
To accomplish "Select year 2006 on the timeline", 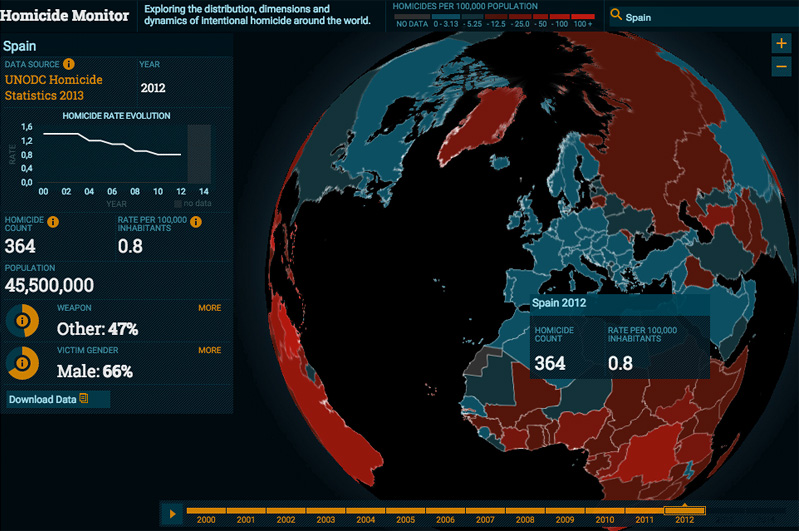I will 445,515.
